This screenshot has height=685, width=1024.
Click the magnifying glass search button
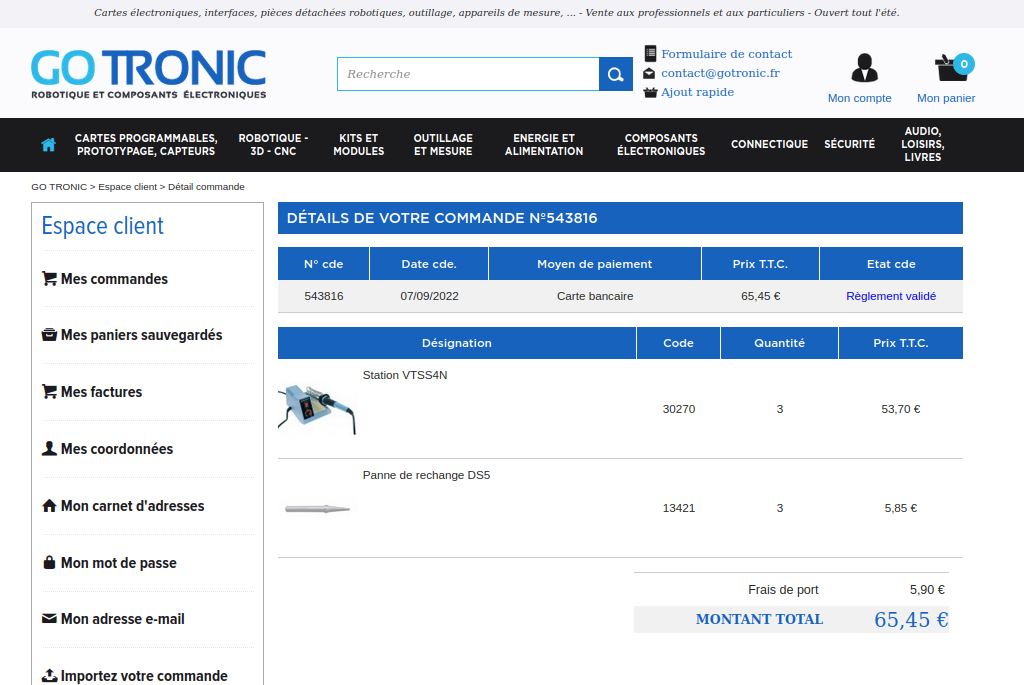616,74
